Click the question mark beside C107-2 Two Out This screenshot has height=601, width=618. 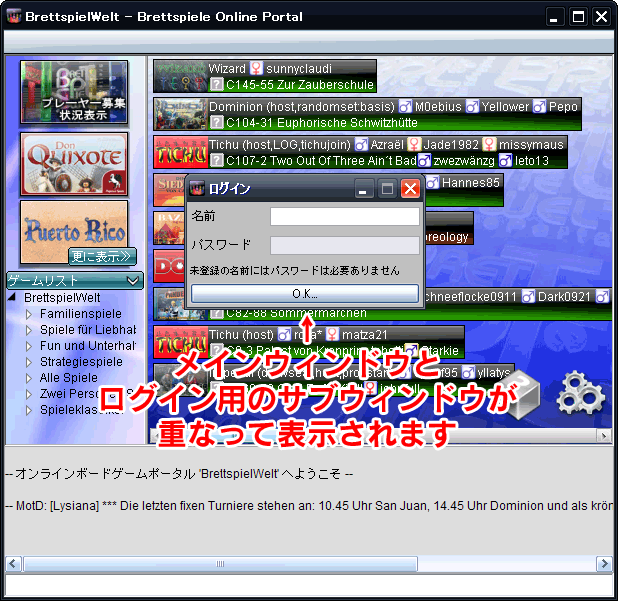(x=216, y=160)
